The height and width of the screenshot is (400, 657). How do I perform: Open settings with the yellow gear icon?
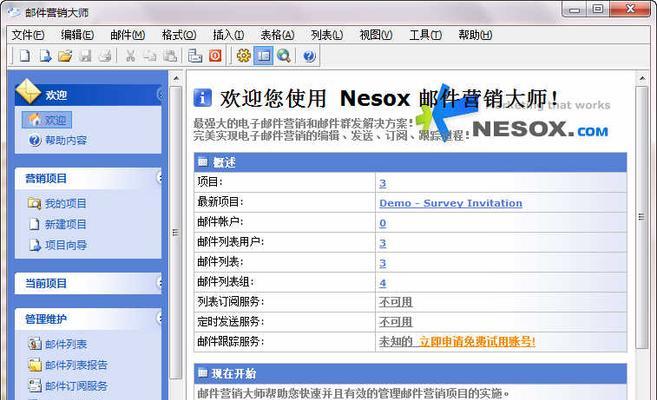243,56
